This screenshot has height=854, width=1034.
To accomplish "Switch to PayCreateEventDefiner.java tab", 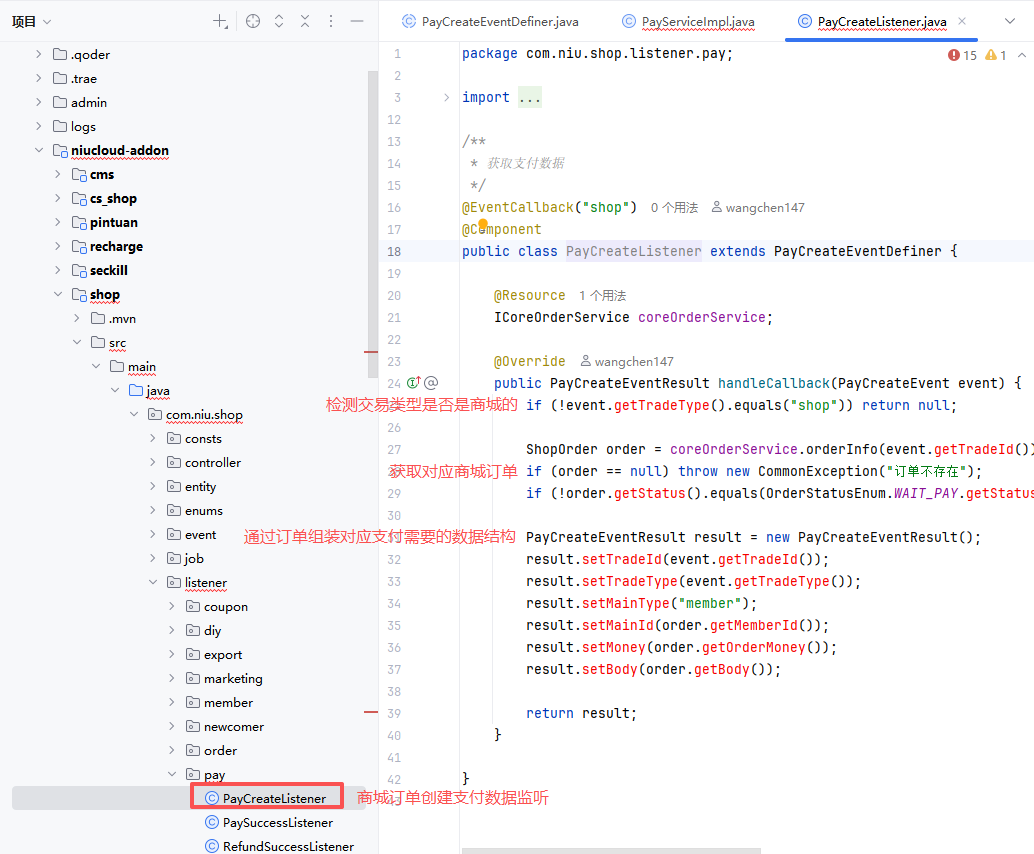I will pyautogui.click(x=490, y=21).
